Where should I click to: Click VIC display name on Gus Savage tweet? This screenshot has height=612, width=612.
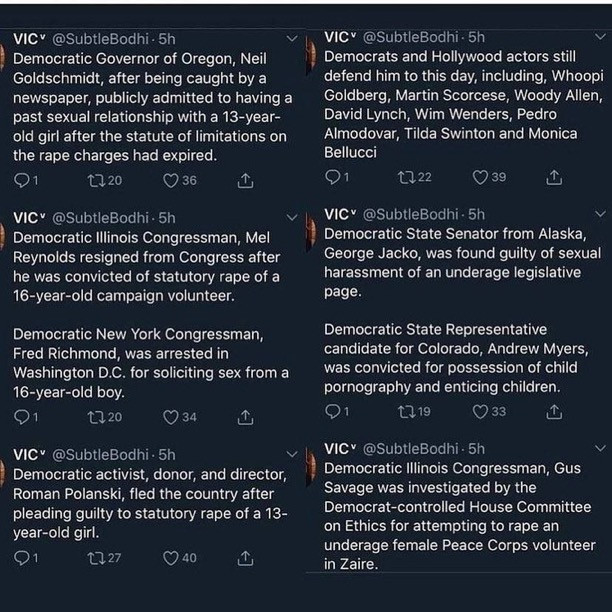(336, 449)
